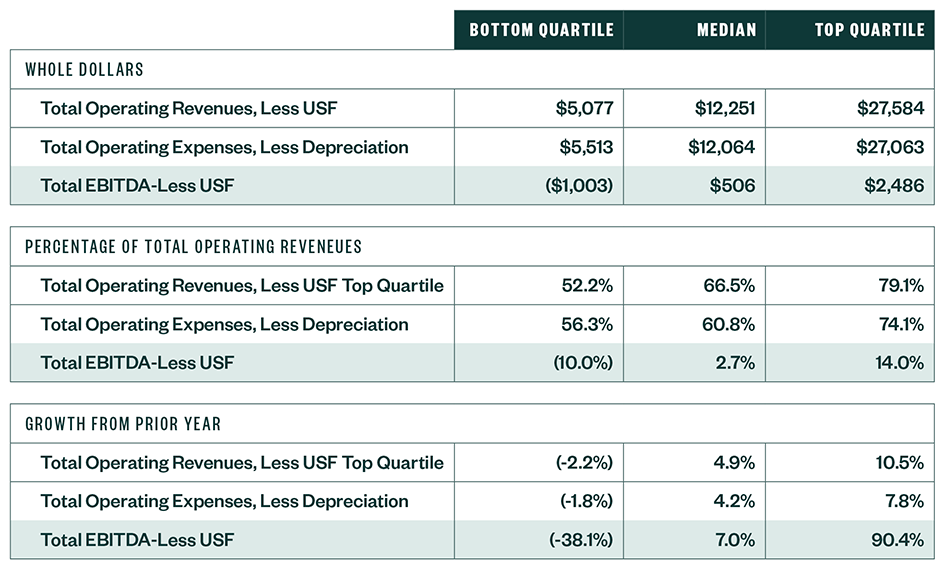Select the Median column header
Image resolution: width=945 pixels, height=570 pixels.
[726, 30]
